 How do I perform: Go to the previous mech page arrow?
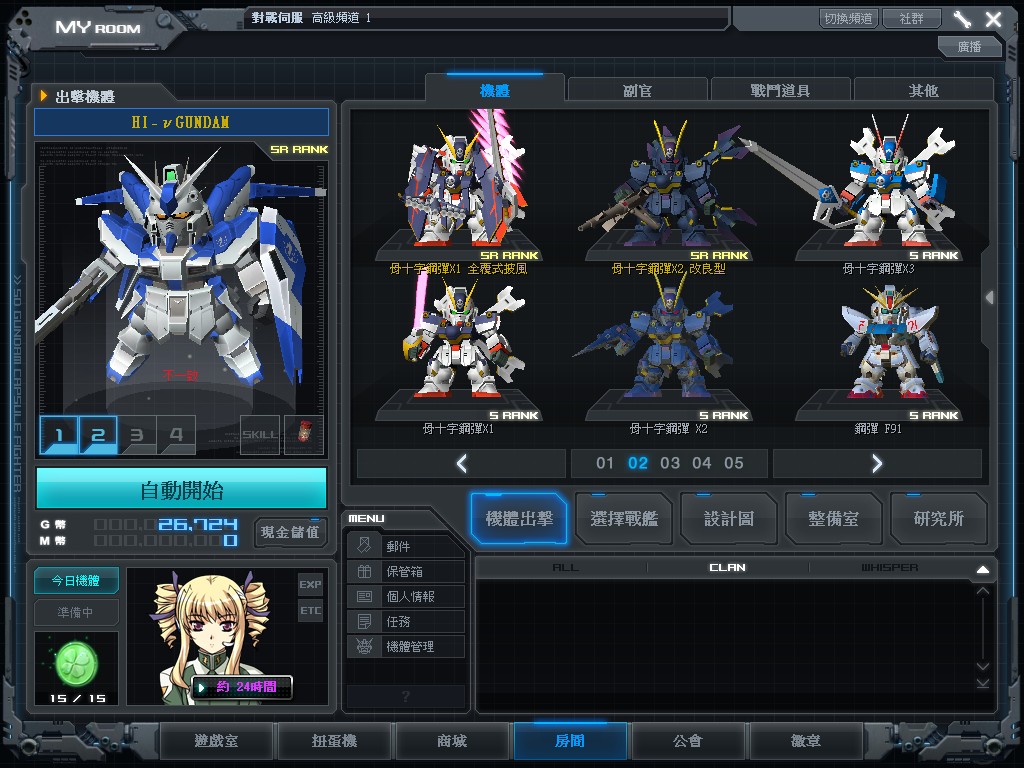pyautogui.click(x=461, y=463)
